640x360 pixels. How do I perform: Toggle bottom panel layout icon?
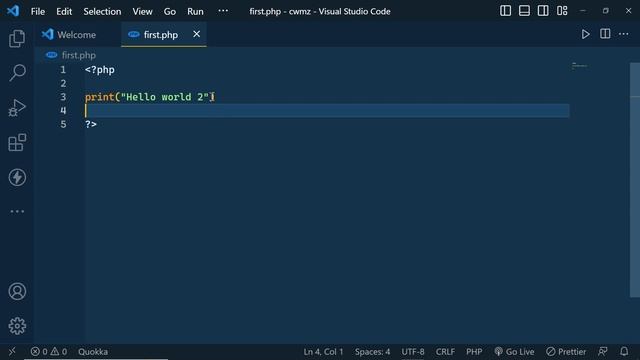pyautogui.click(x=524, y=11)
